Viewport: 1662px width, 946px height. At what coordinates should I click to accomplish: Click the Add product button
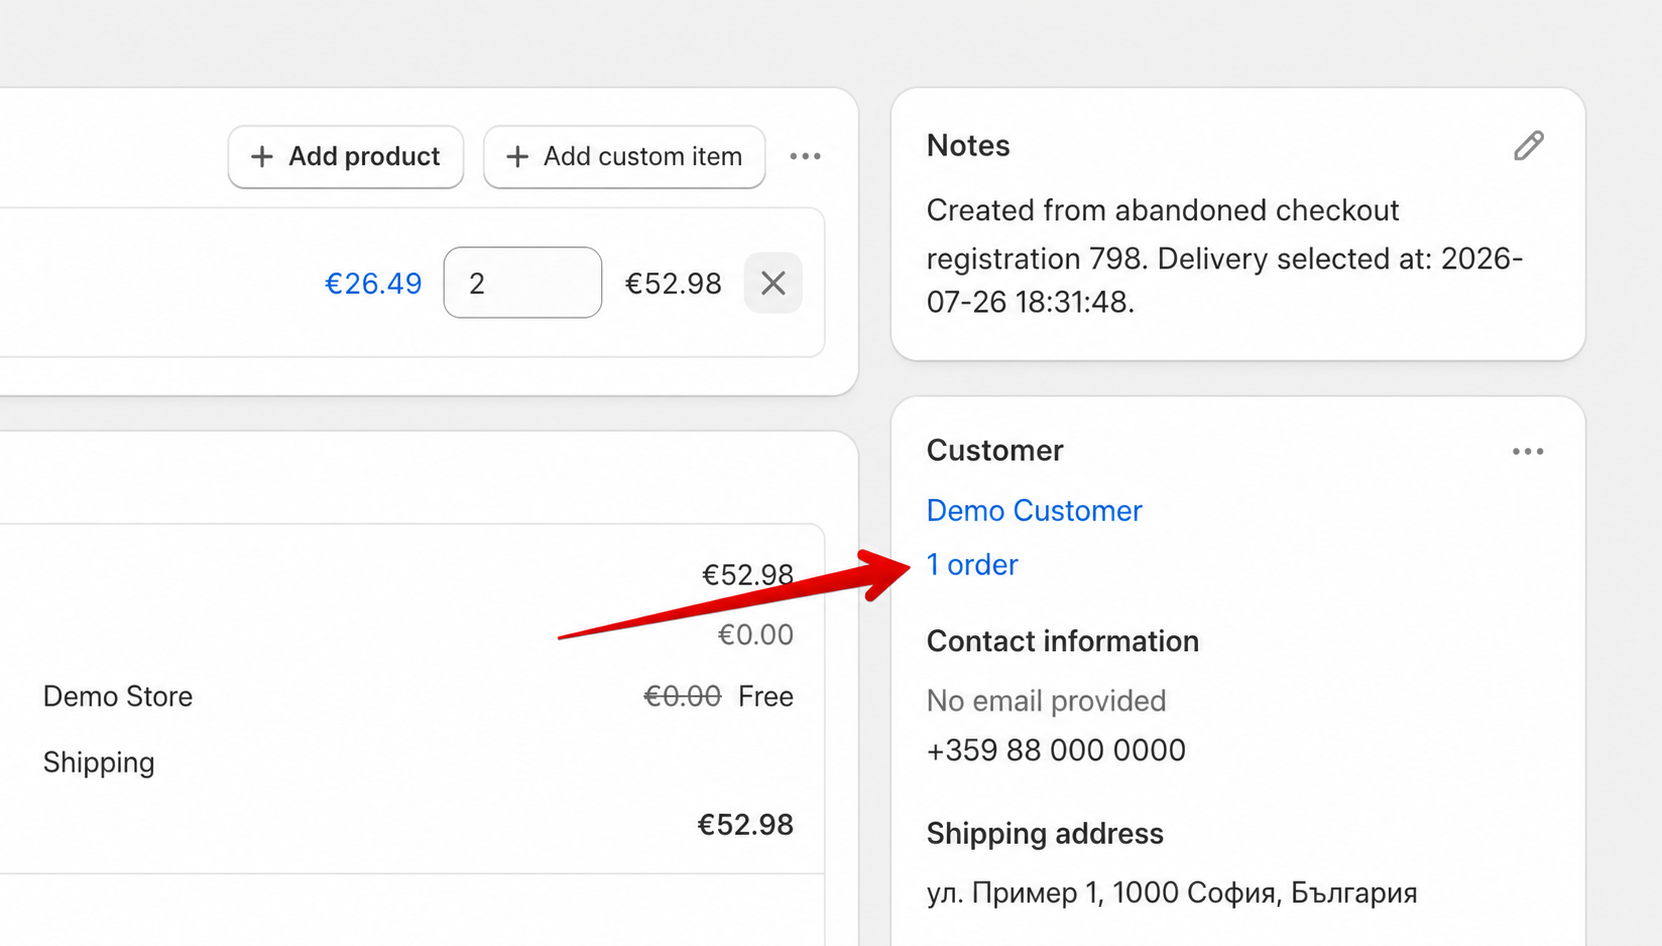pyautogui.click(x=345, y=156)
